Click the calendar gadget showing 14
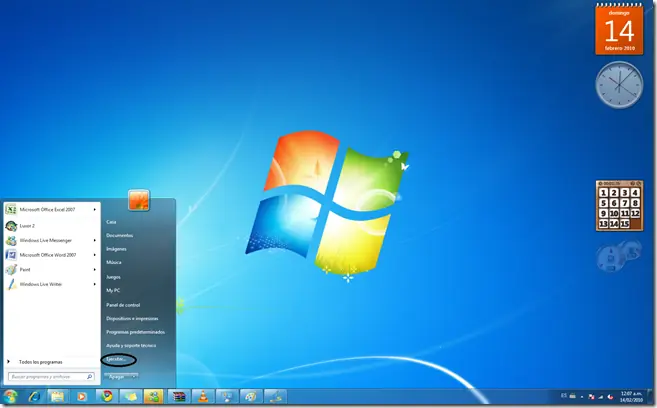 [619, 29]
